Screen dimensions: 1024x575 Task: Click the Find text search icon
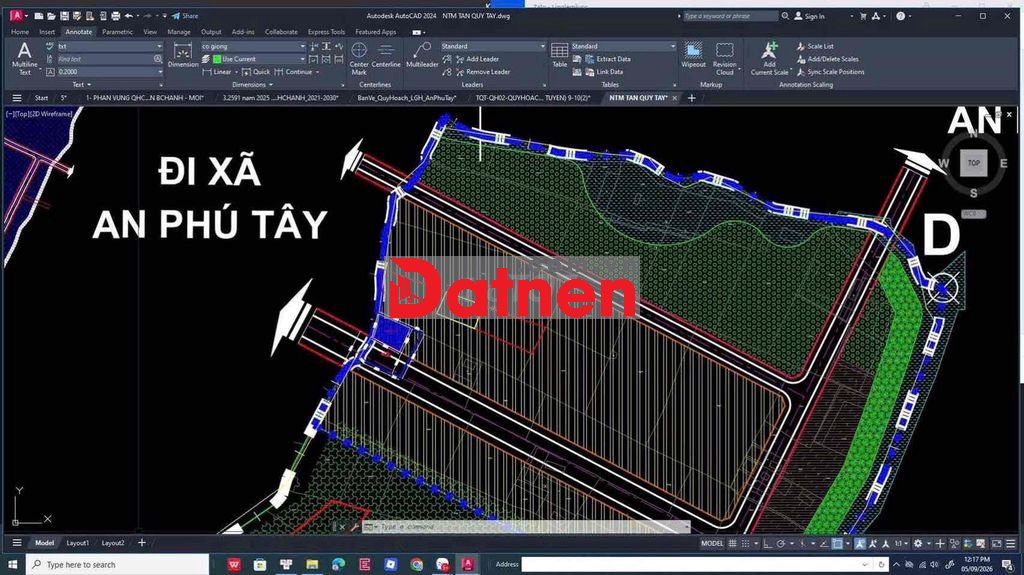(x=157, y=59)
